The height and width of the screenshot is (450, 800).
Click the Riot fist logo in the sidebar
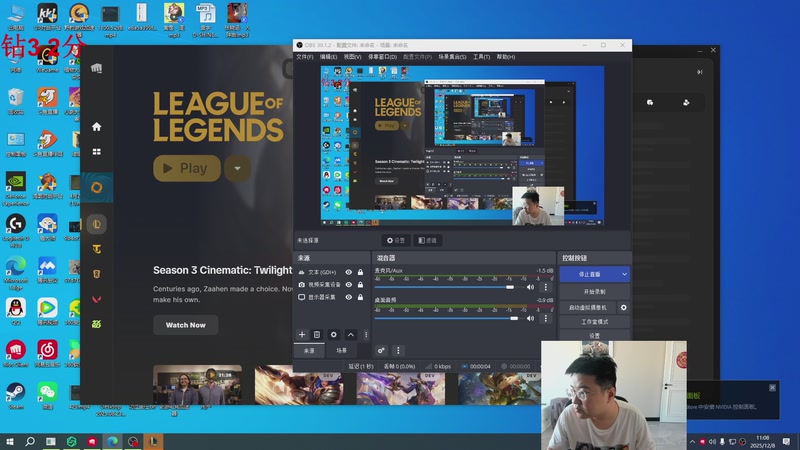tap(96, 68)
